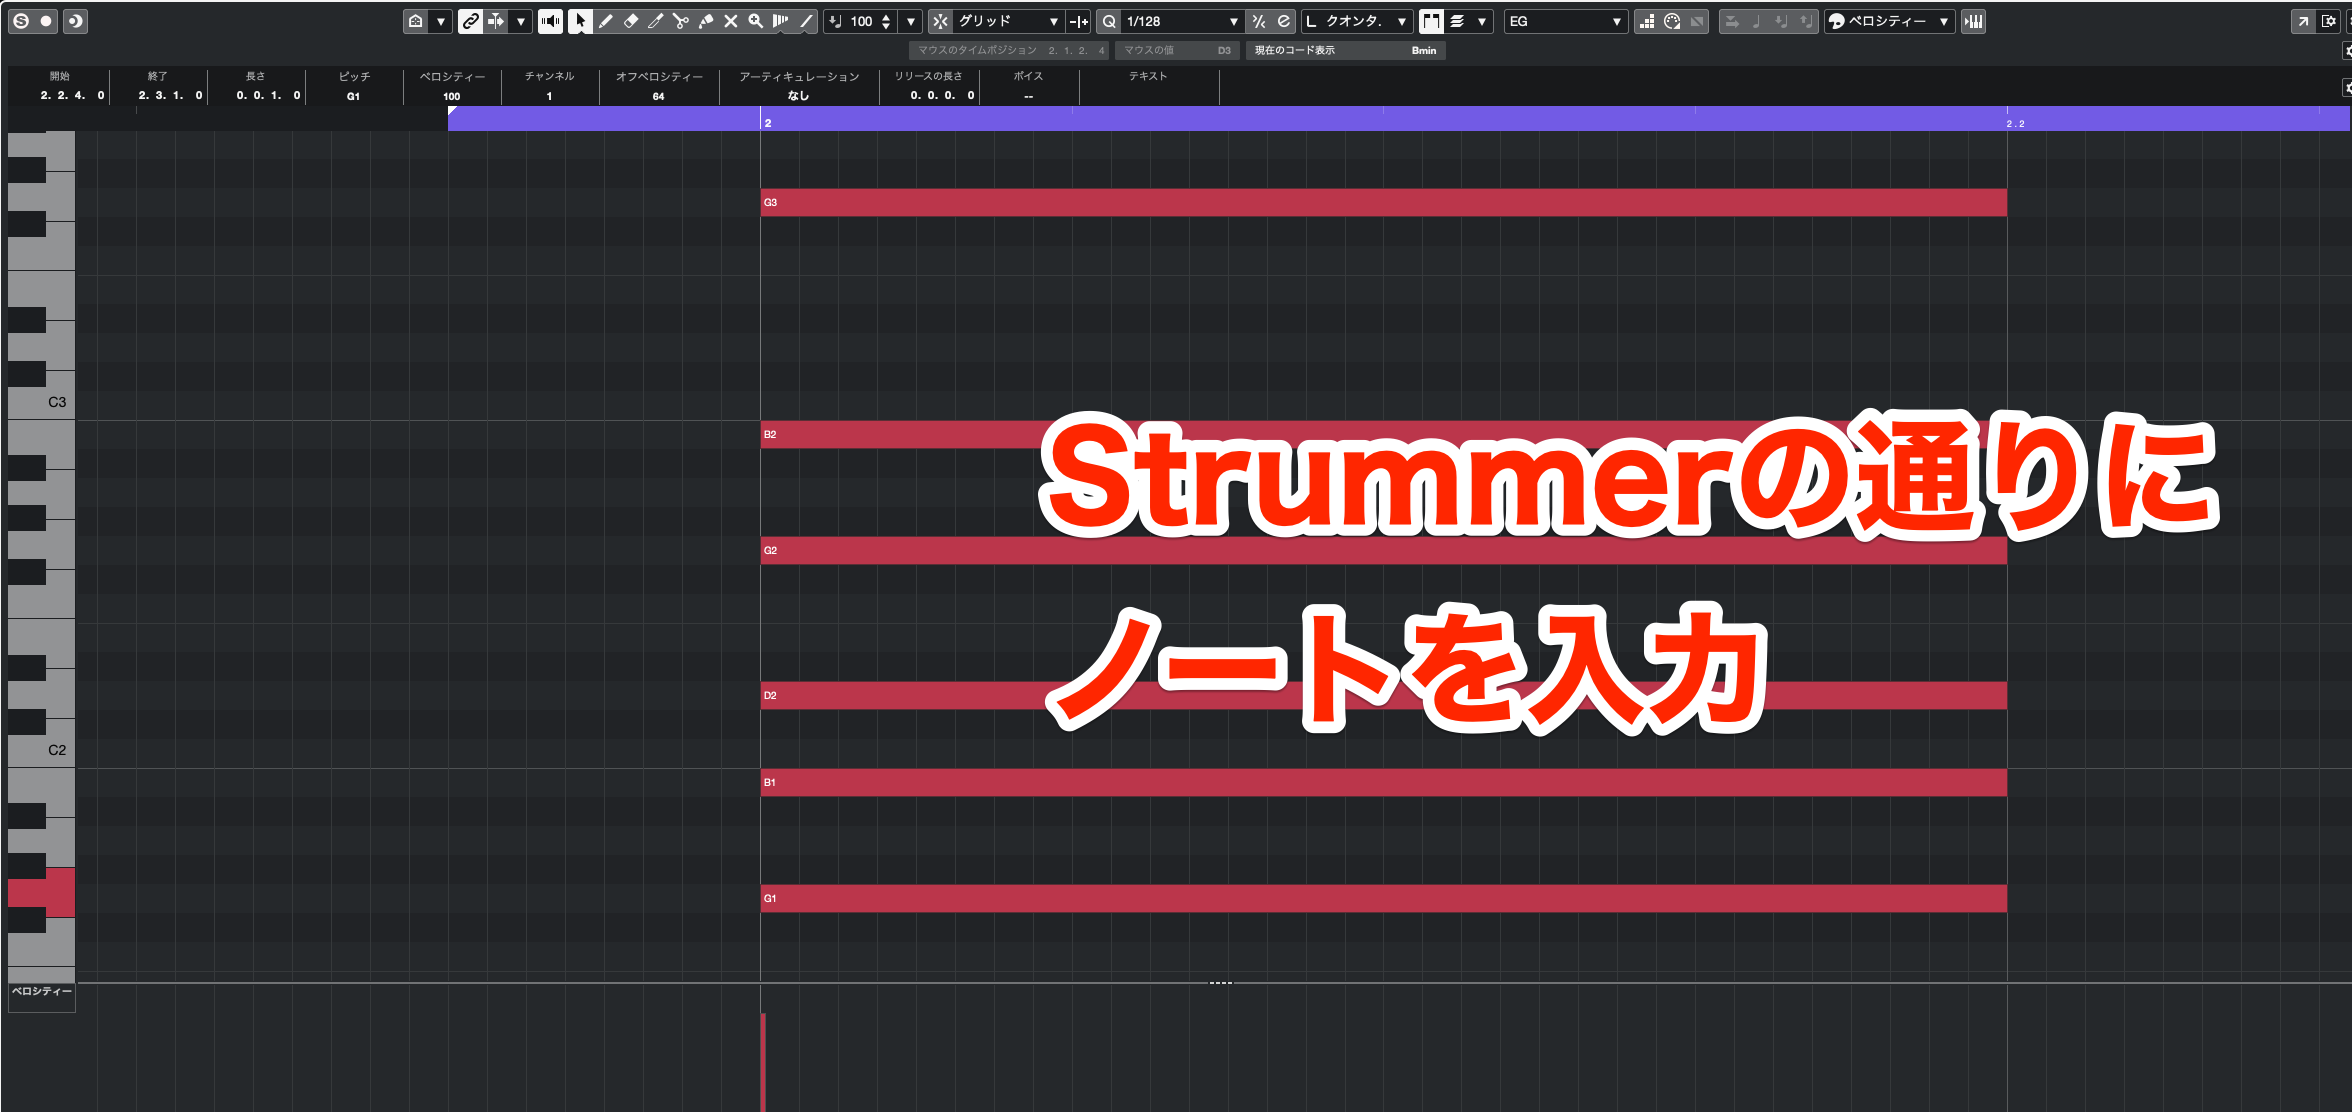This screenshot has width=2352, height=1112.
Task: Click the ベロシティー controller lane label
Action: tap(41, 991)
